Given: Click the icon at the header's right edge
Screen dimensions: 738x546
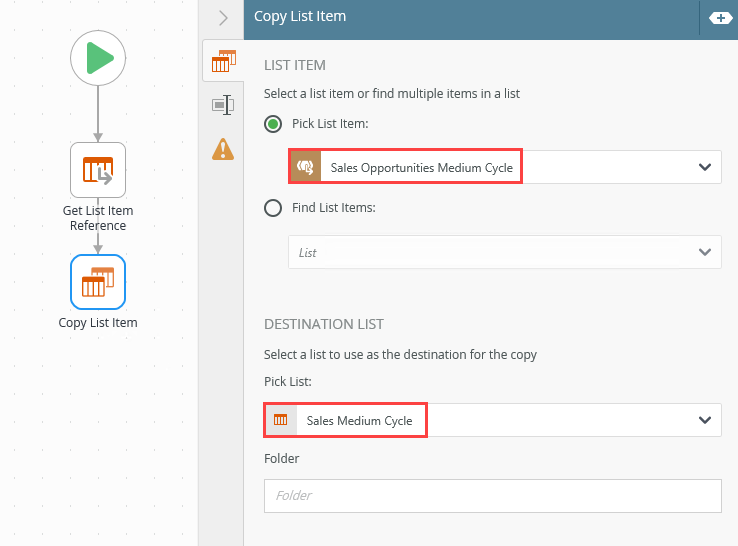Looking at the screenshot, I should [x=720, y=18].
